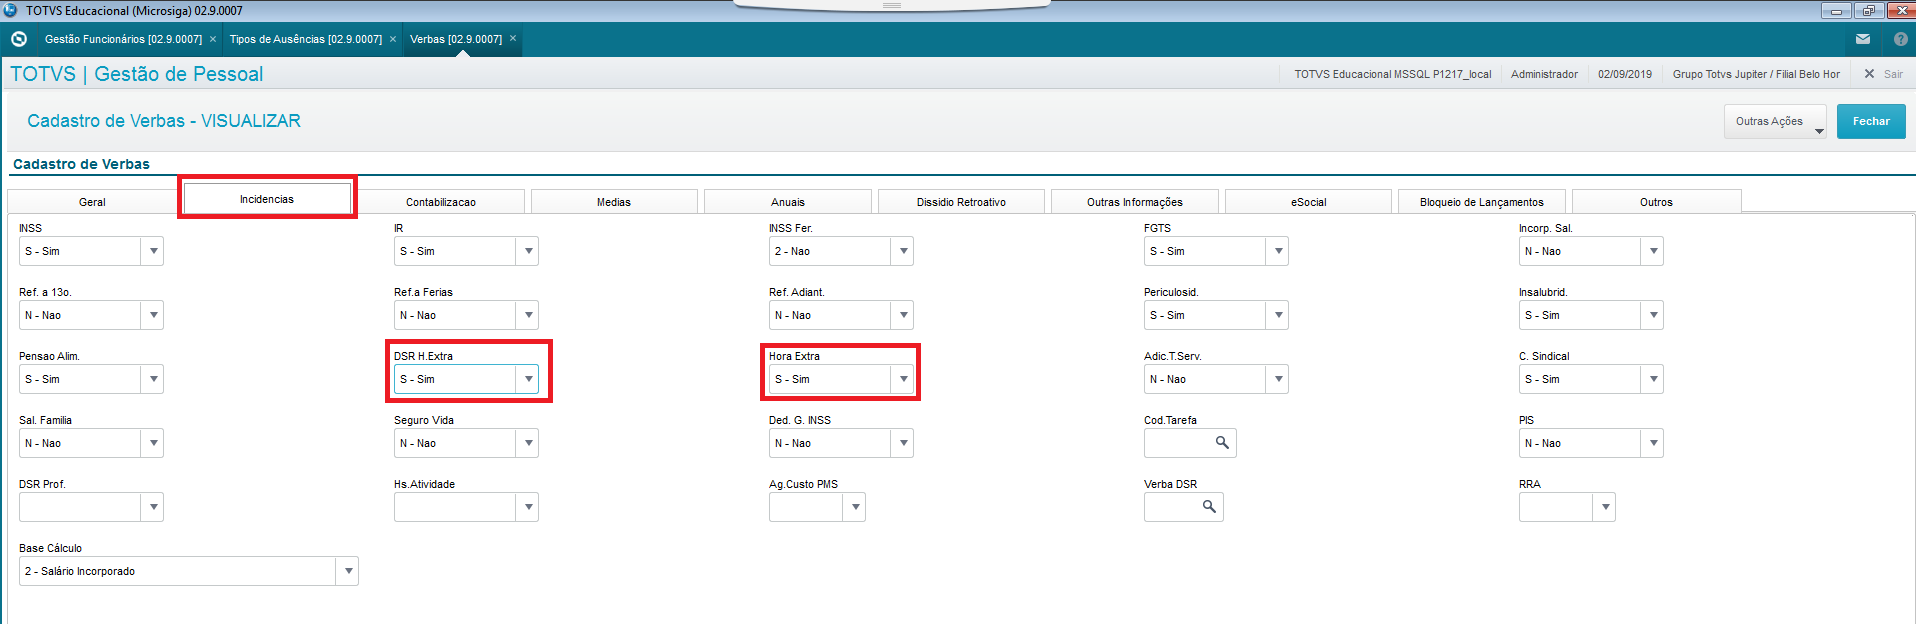Open the Bloqueio de Lançamentos tab
Image resolution: width=1916 pixels, height=624 pixels.
point(1482,202)
